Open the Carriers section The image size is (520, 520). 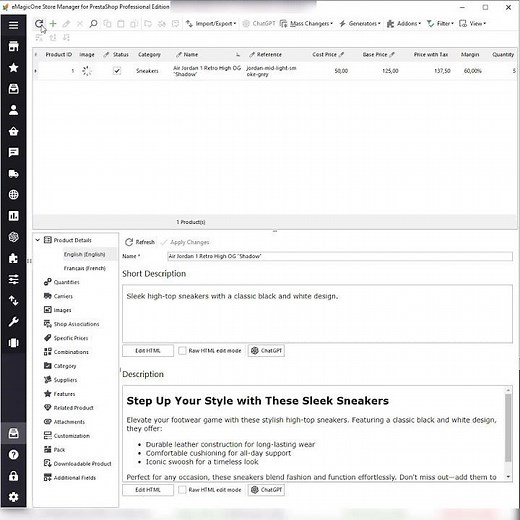pos(58,296)
